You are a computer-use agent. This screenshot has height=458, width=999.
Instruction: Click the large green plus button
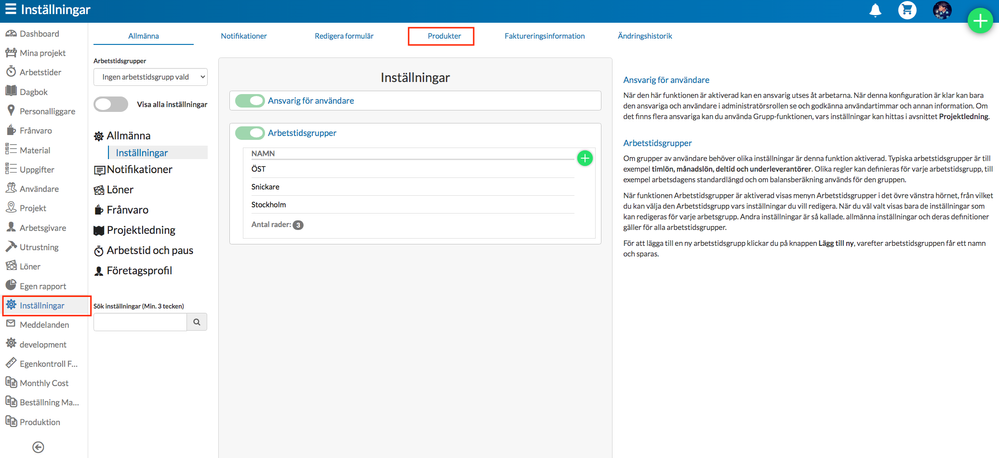coord(981,20)
